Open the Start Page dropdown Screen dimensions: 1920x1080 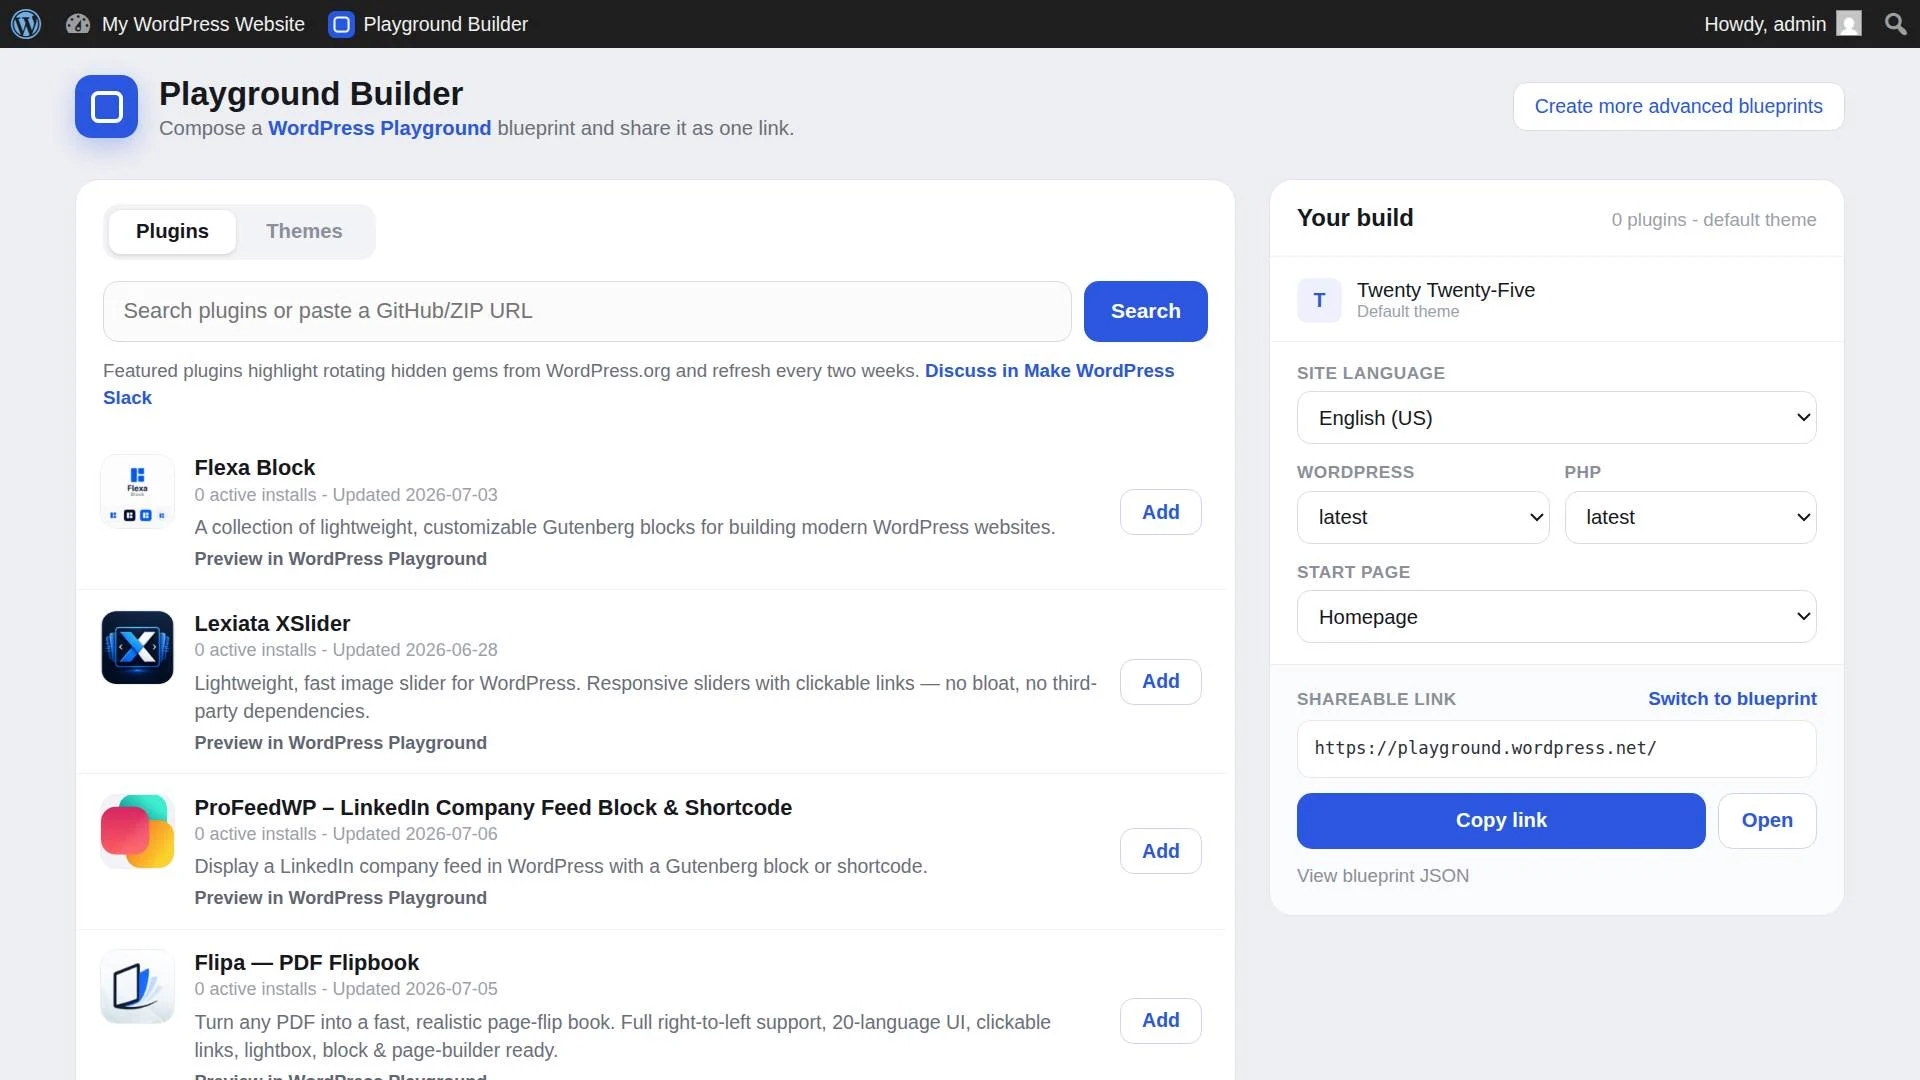[1556, 617]
